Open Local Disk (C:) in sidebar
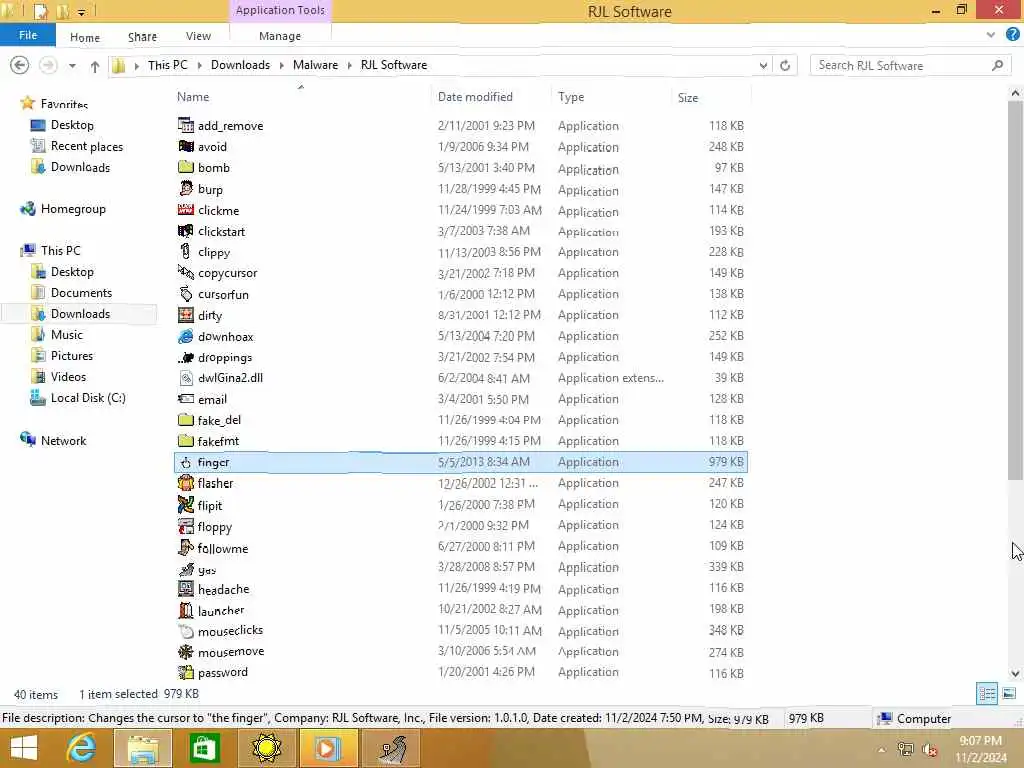 (88, 398)
